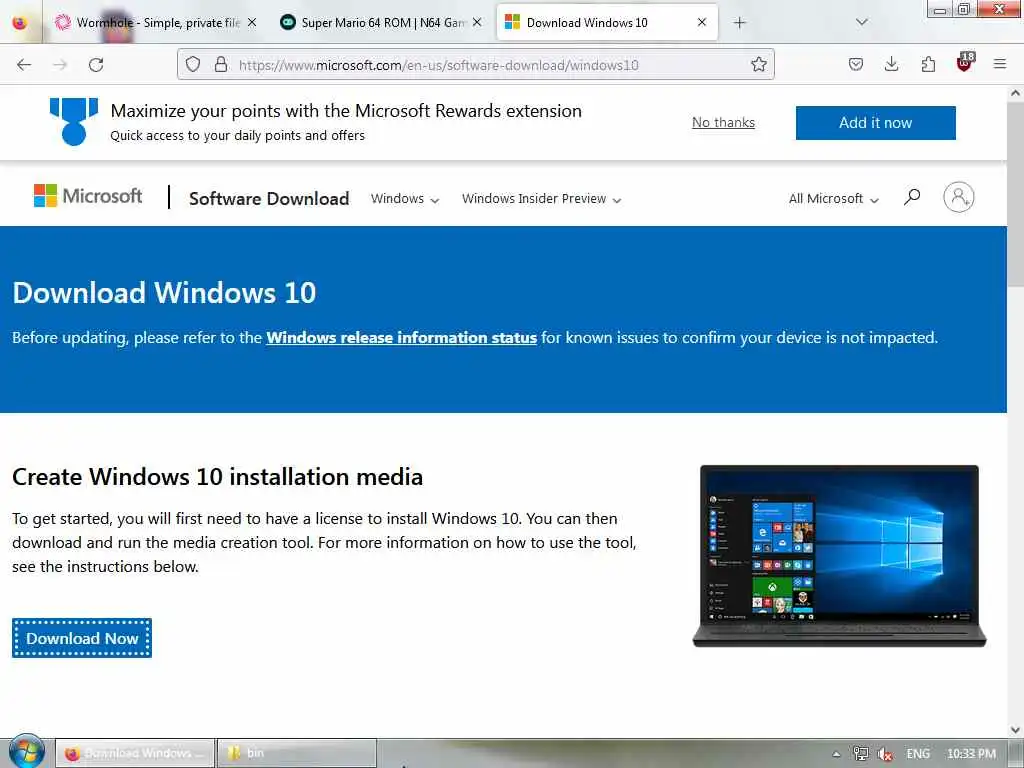Switch to Super Mario 64 ROM tab
1024x768 pixels.
(x=382, y=22)
